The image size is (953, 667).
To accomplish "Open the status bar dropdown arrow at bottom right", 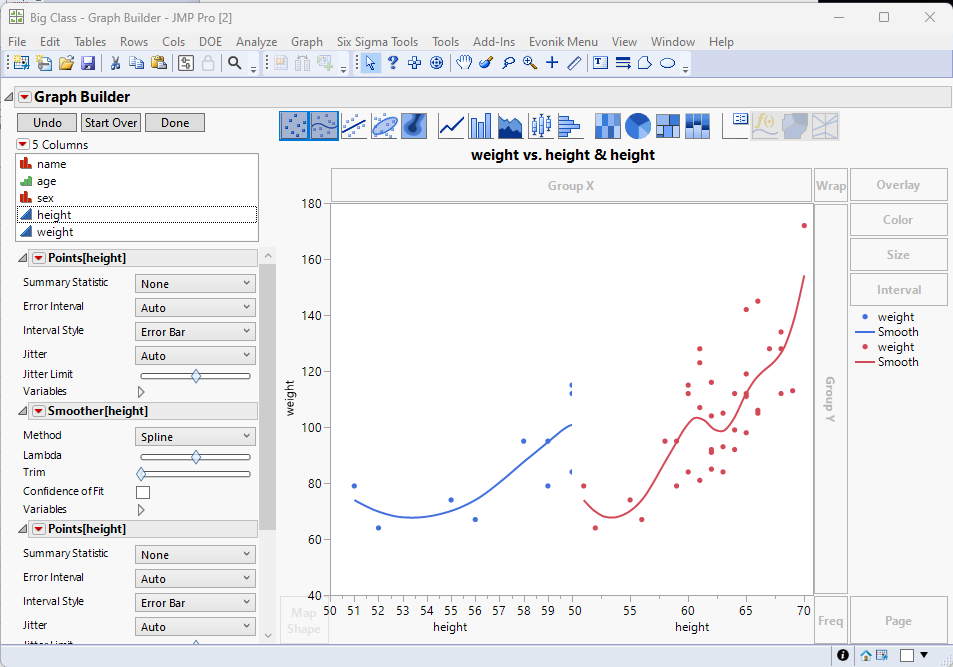I will click(924, 655).
